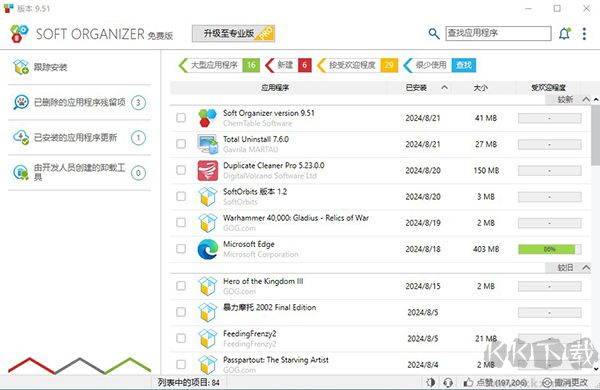600x390 pixels.
Task: Click the 已删除的应用程序残留项 paw icon
Action: 21,102
